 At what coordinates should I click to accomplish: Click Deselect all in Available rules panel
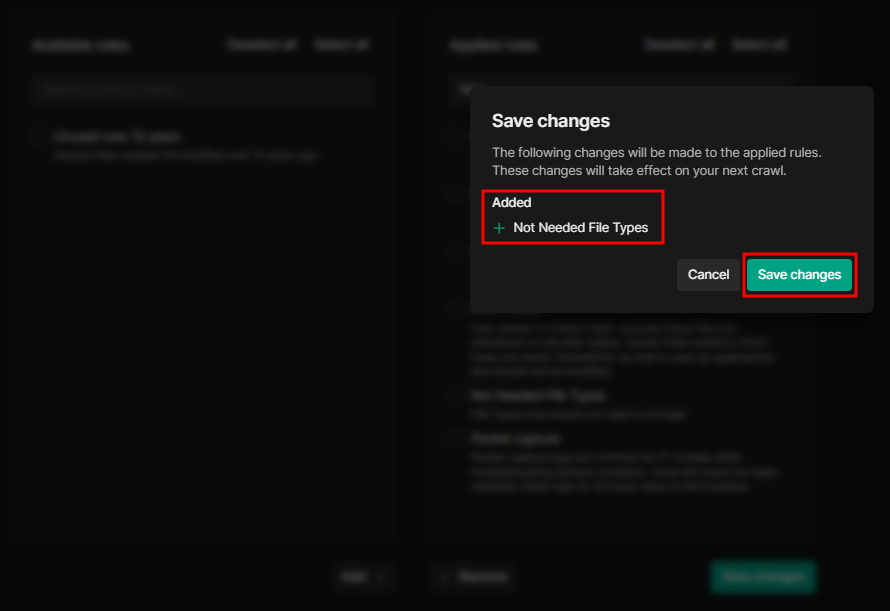click(x=261, y=45)
